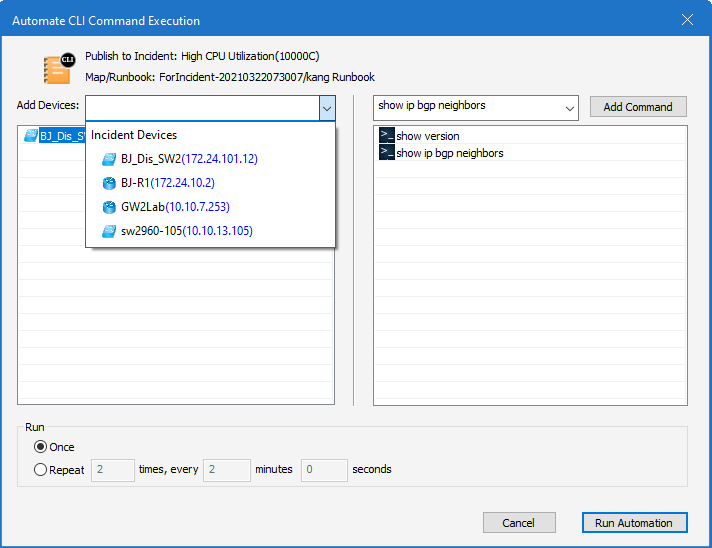The height and width of the screenshot is (548, 712).
Task: Collapse the Add Devices dropdown arrow
Action: pyautogui.click(x=326, y=108)
